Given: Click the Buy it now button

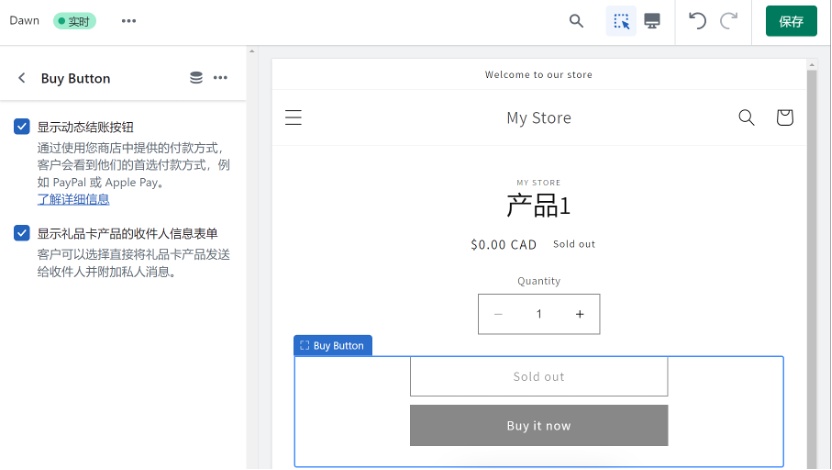Looking at the screenshot, I should pos(539,426).
